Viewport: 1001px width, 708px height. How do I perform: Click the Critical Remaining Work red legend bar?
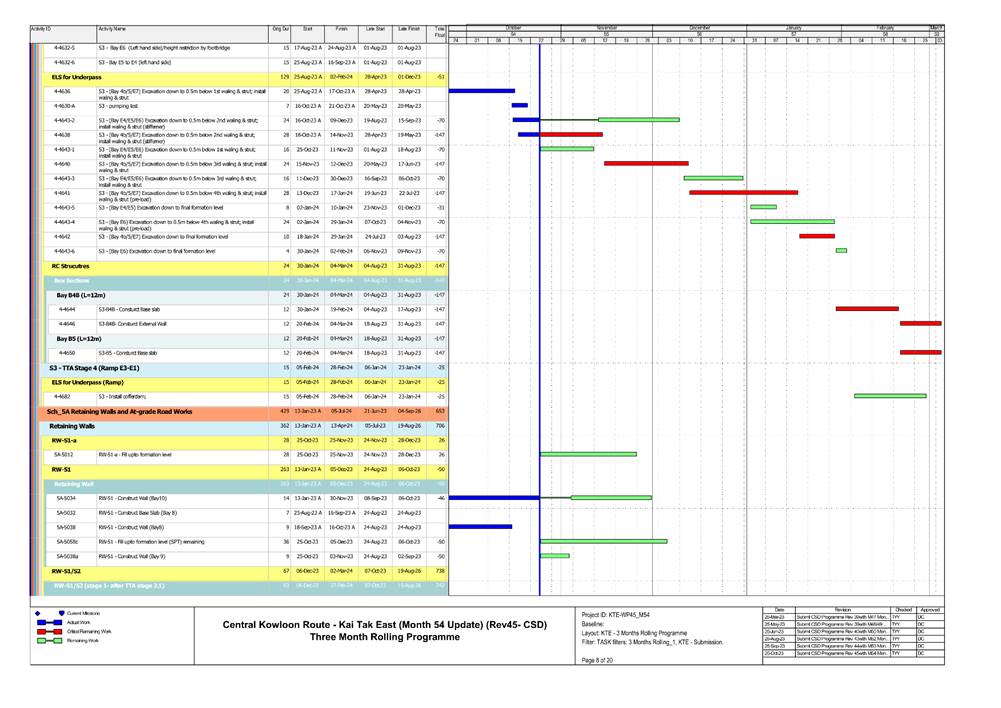50,632
